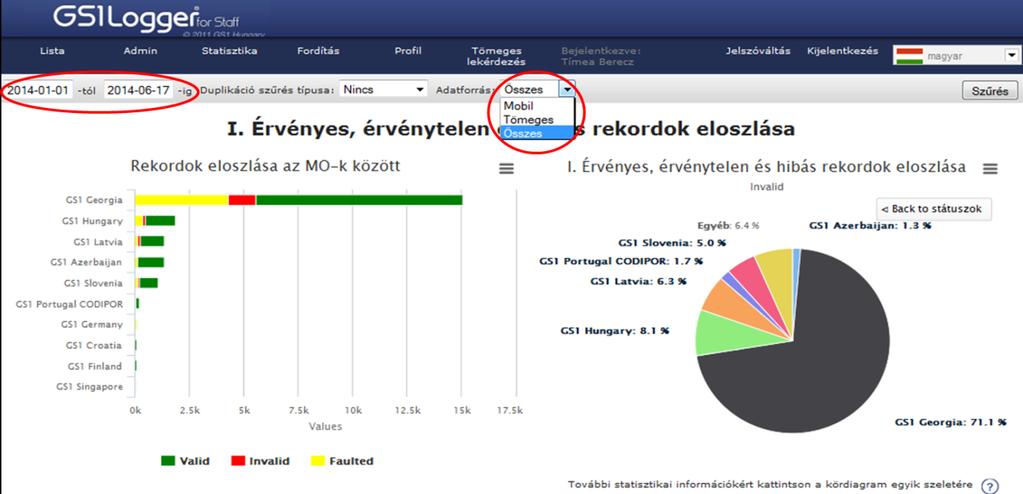Click the GS1 Latvia green bar

[152, 241]
